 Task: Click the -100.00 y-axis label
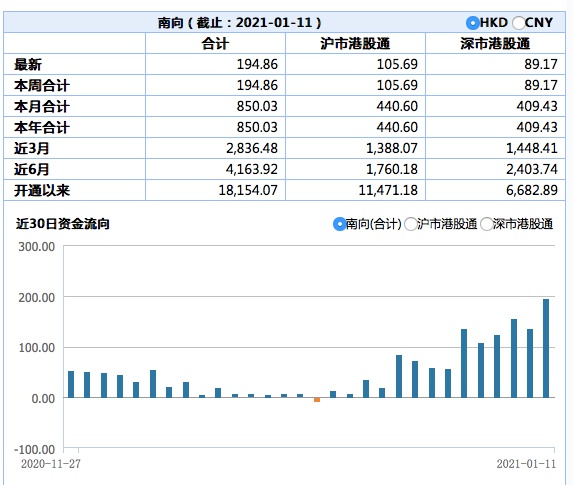click(x=34, y=449)
